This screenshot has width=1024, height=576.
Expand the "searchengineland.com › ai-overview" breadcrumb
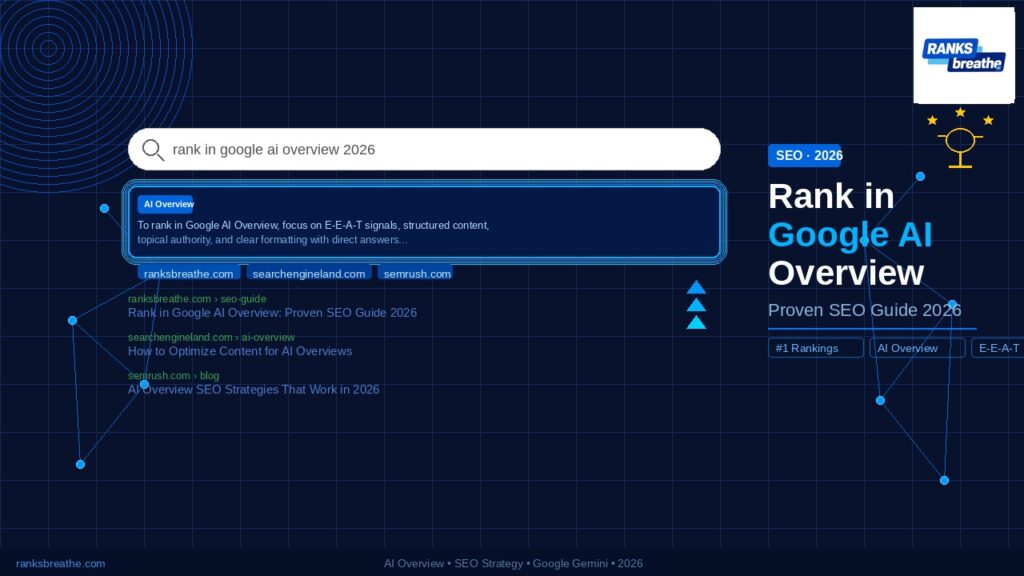(x=212, y=337)
